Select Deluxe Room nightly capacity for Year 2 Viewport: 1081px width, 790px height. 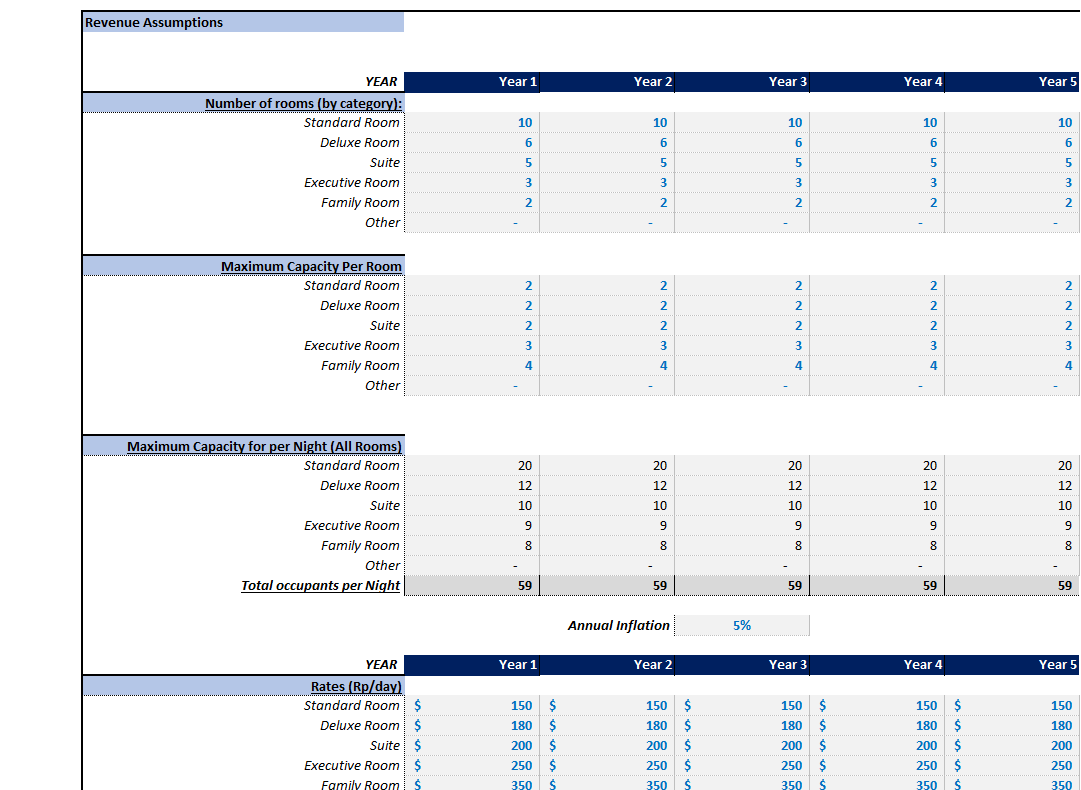click(x=607, y=485)
